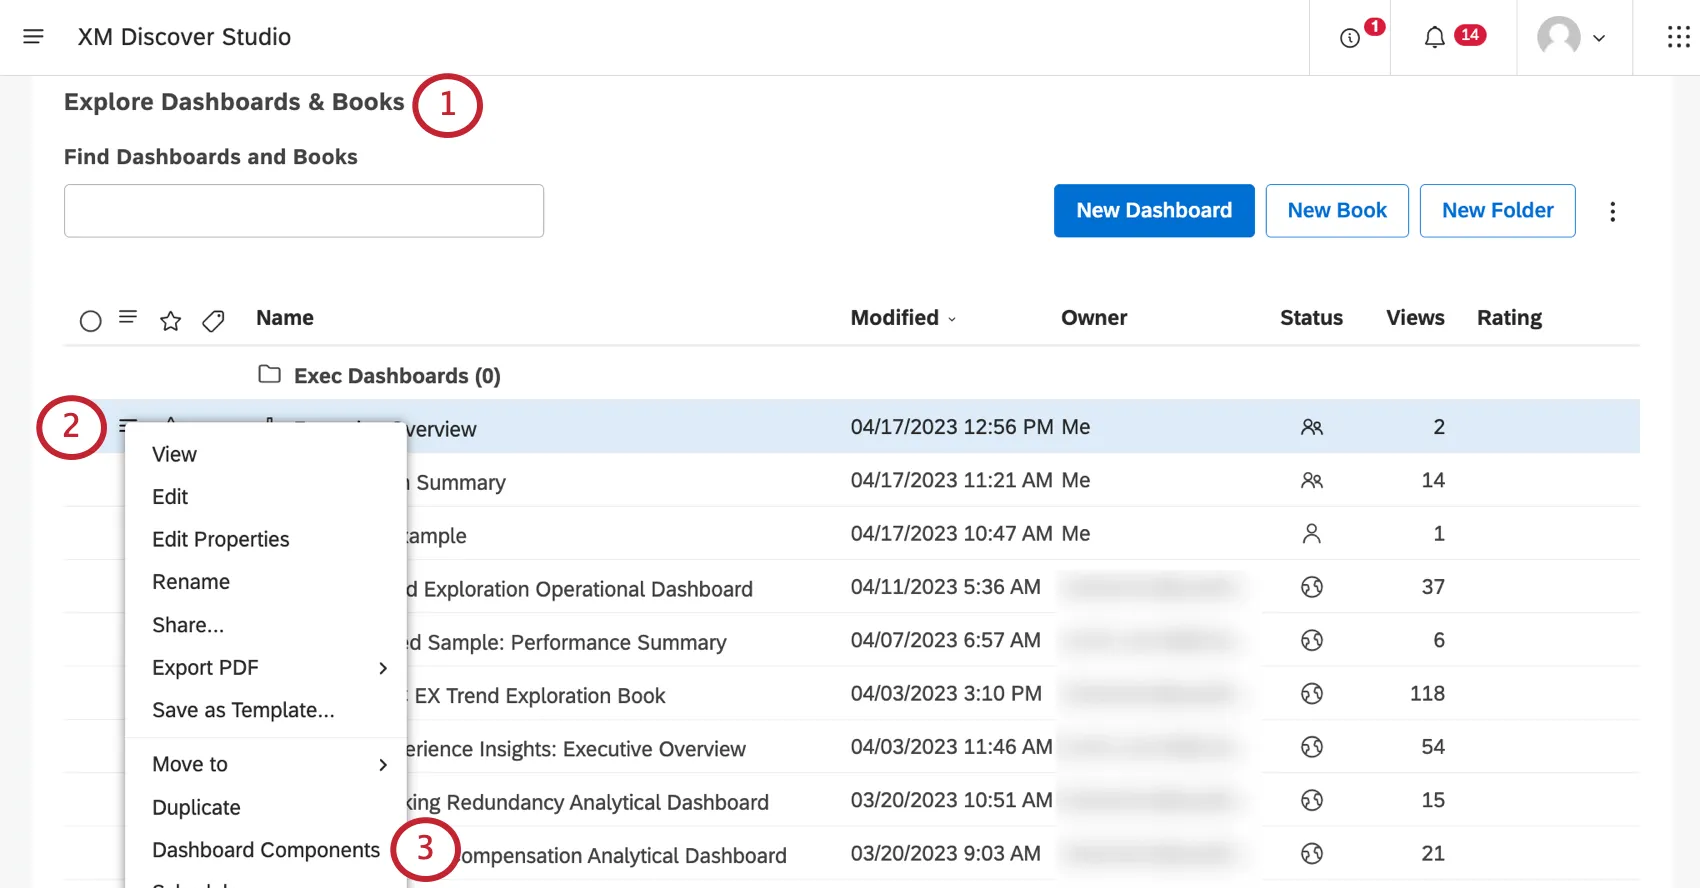Screen dimensions: 1700x888
Task: Click the information alerts icon
Action: (x=1350, y=38)
